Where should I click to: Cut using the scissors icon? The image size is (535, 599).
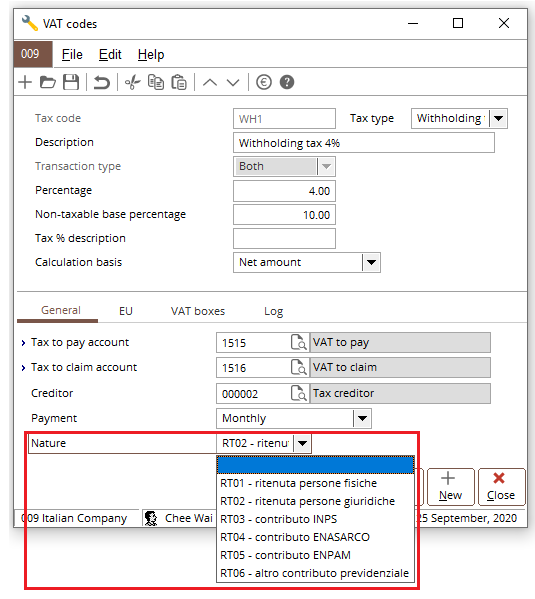click(x=132, y=82)
